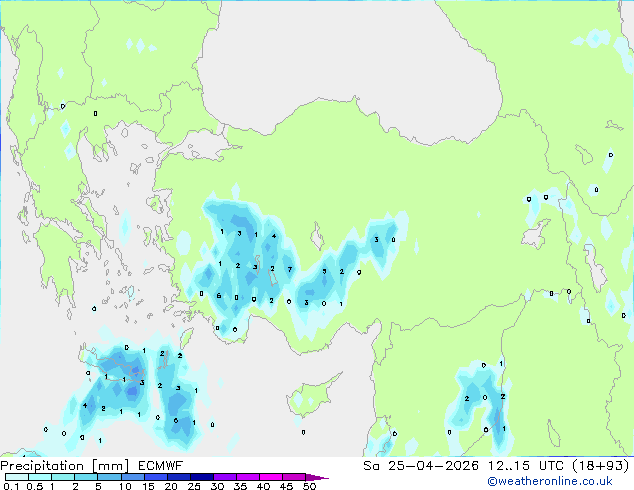Viewport: 634px width, 490px height.
Task: Click the 0.1–0.5 mm lightest legend swatch
Action: tap(17, 477)
